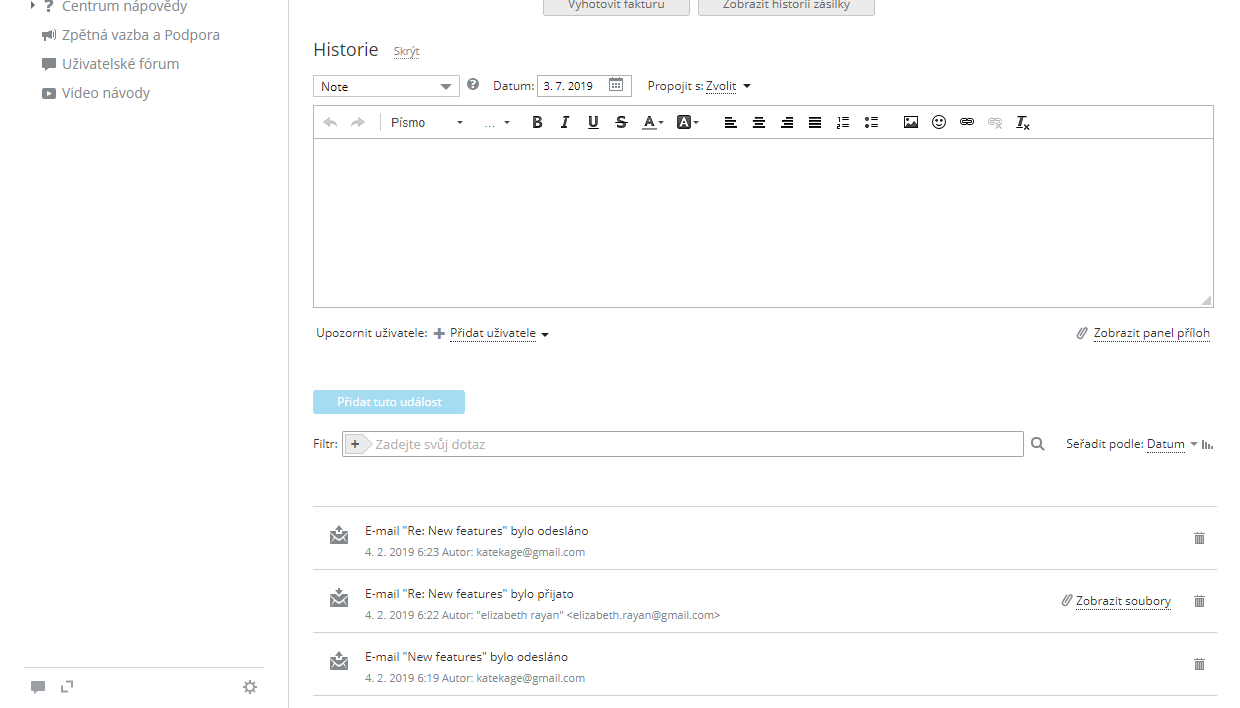The width and height of the screenshot is (1240, 708).
Task: Open calendar picker beside Datum field
Action: (x=616, y=86)
